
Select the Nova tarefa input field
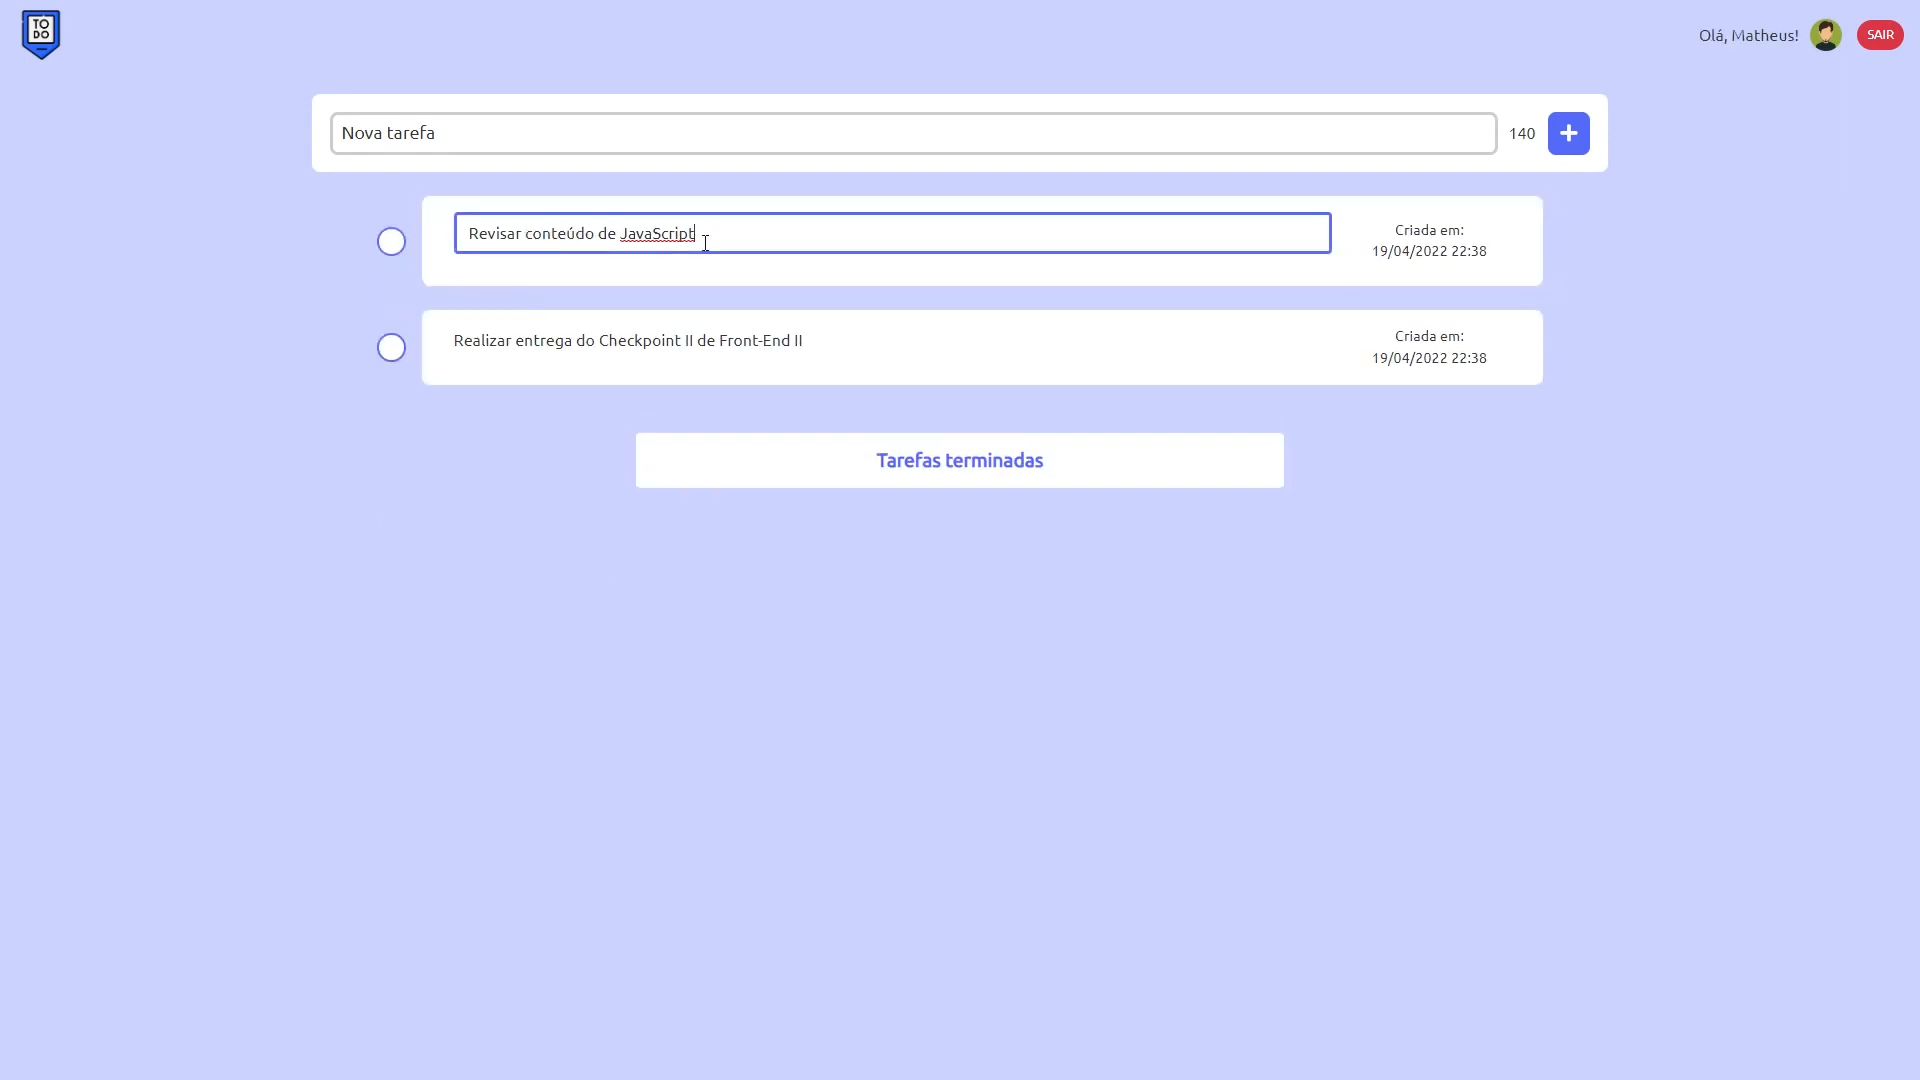(x=913, y=133)
